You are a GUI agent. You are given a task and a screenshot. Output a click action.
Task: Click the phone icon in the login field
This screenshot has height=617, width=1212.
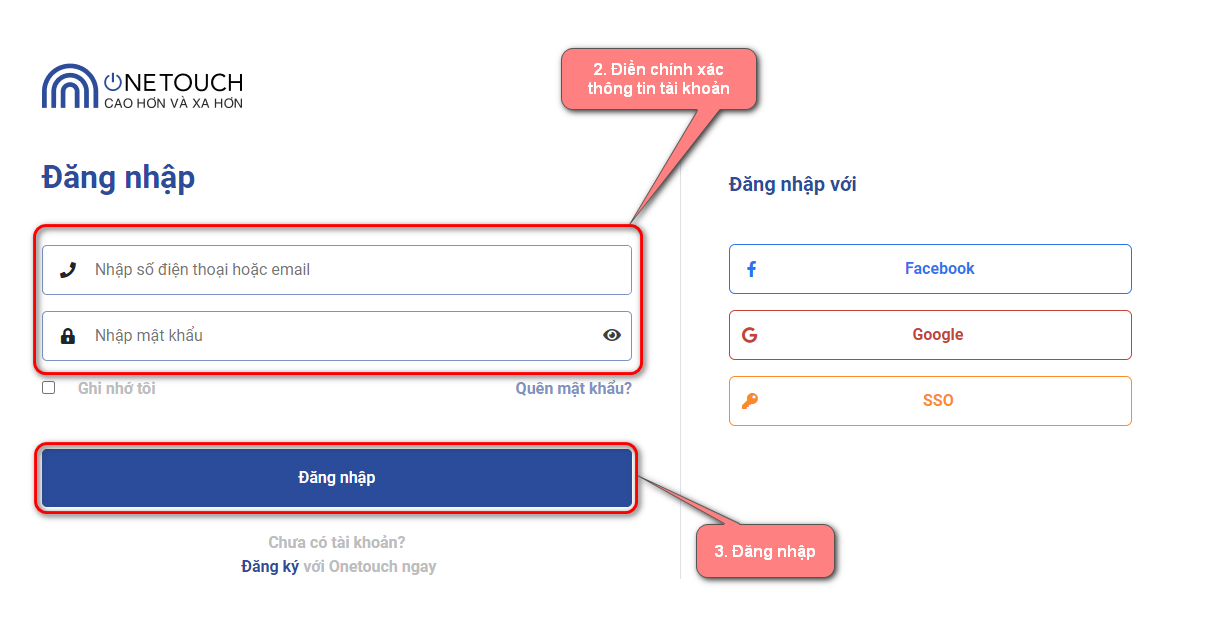click(x=68, y=270)
